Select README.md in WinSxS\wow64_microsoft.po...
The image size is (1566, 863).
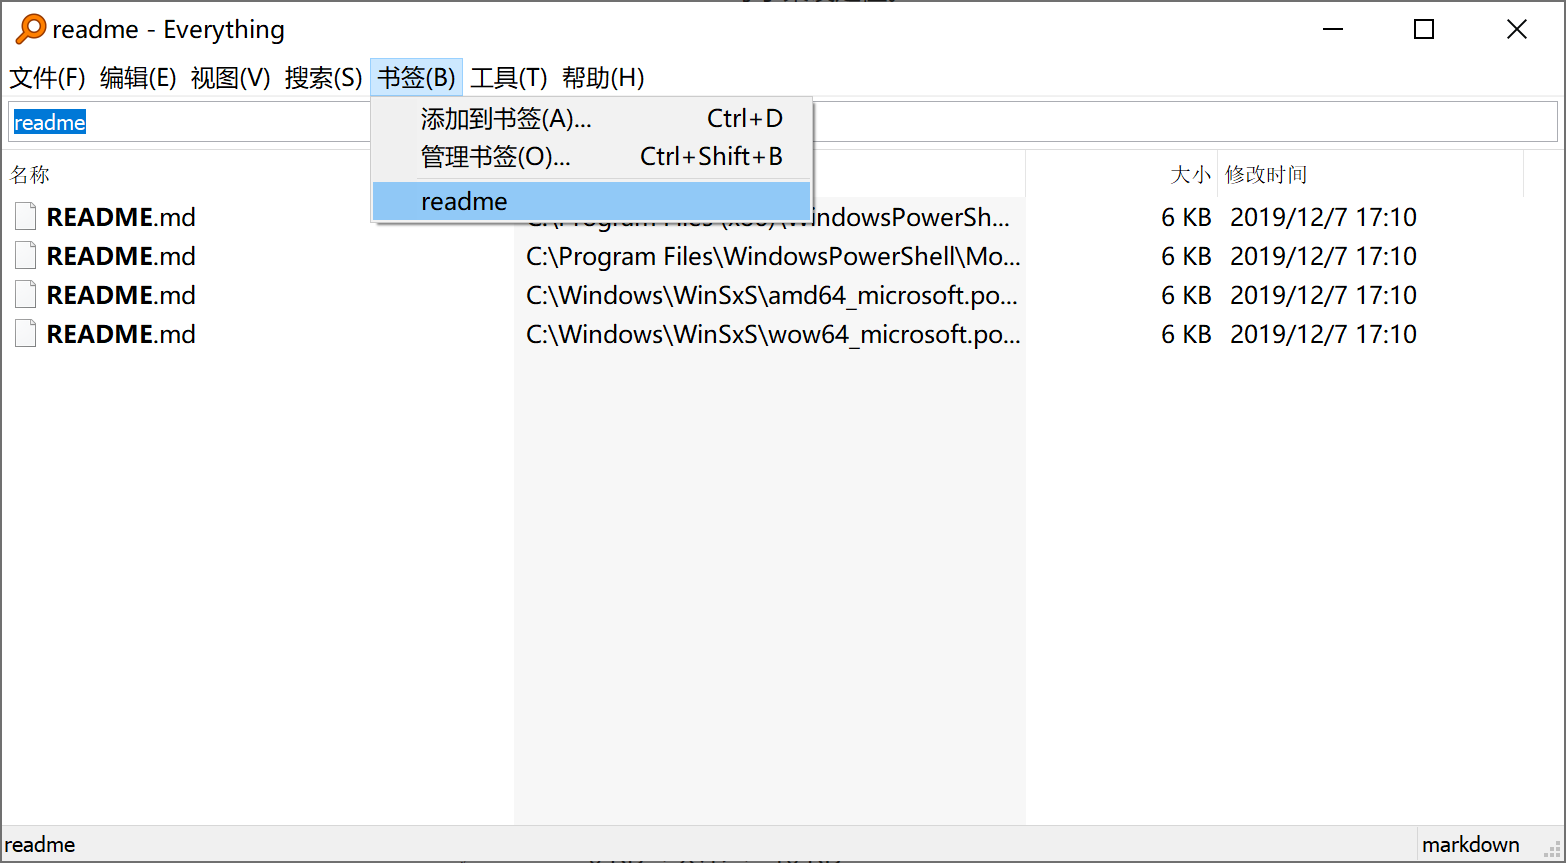coord(121,334)
